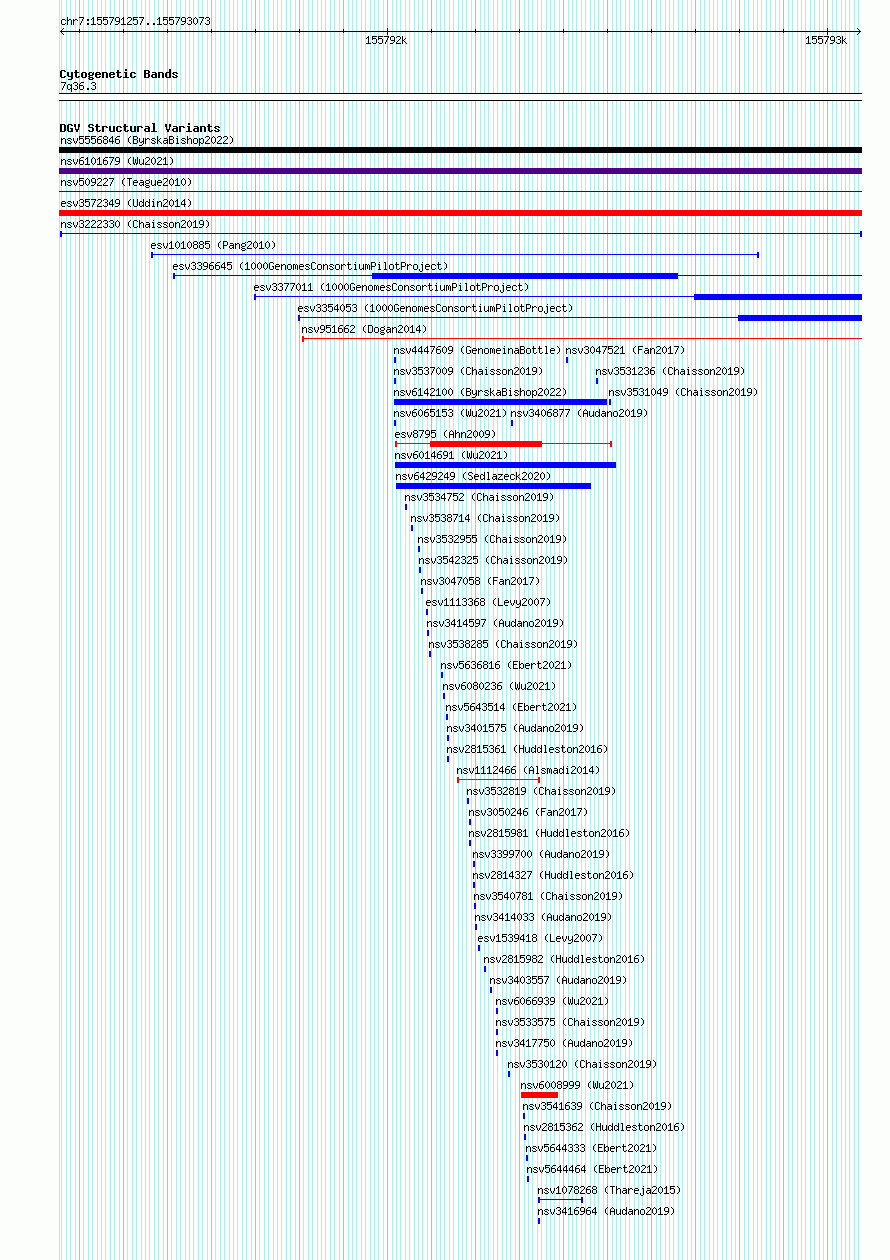Select nsv3401575 (Audano2019) label
Viewport: 890px width, 1260px height.
tap(515, 729)
